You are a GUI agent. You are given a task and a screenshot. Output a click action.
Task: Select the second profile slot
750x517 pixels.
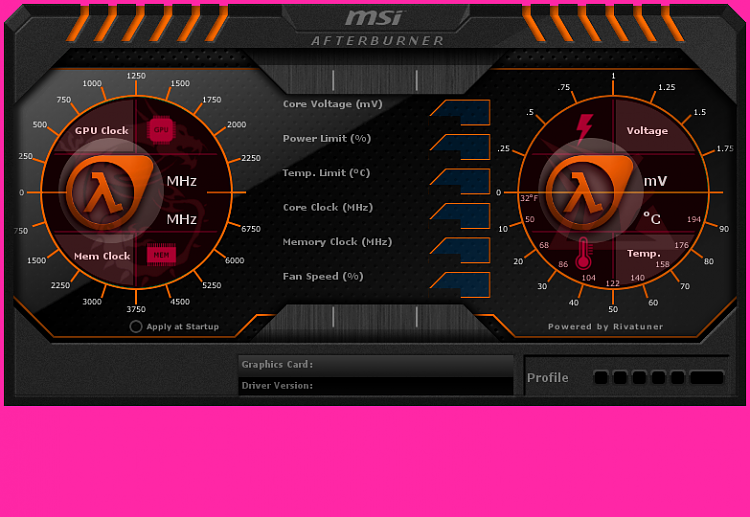pos(620,378)
